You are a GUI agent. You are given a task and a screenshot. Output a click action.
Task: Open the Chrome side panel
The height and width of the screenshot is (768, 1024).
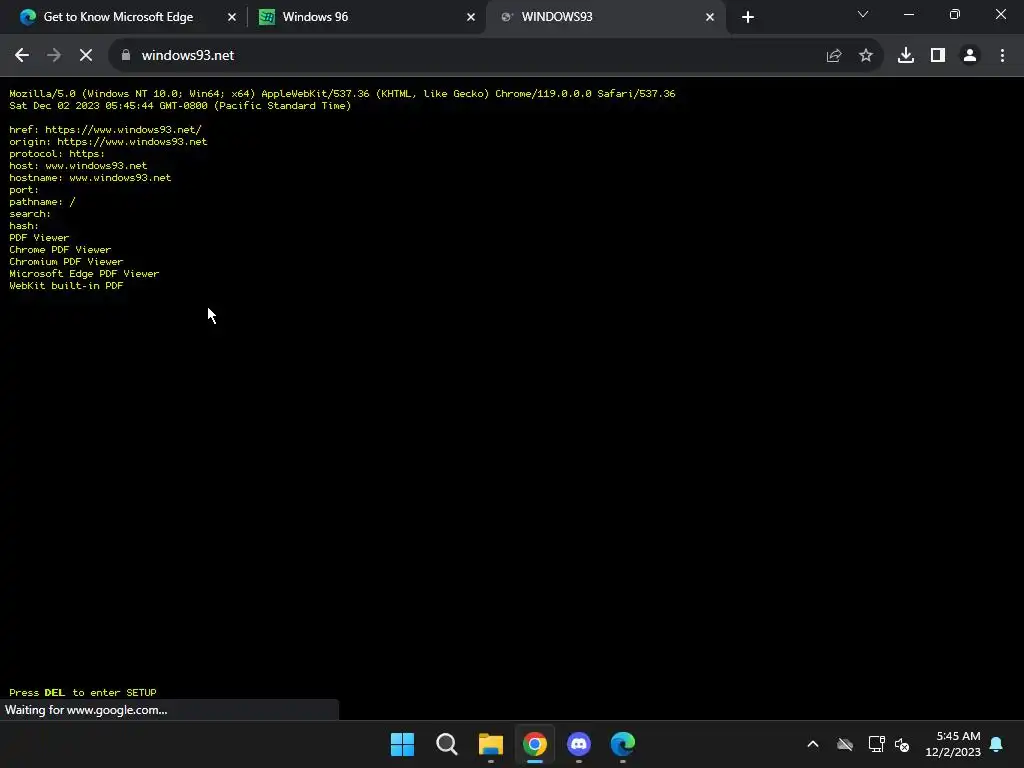938,56
